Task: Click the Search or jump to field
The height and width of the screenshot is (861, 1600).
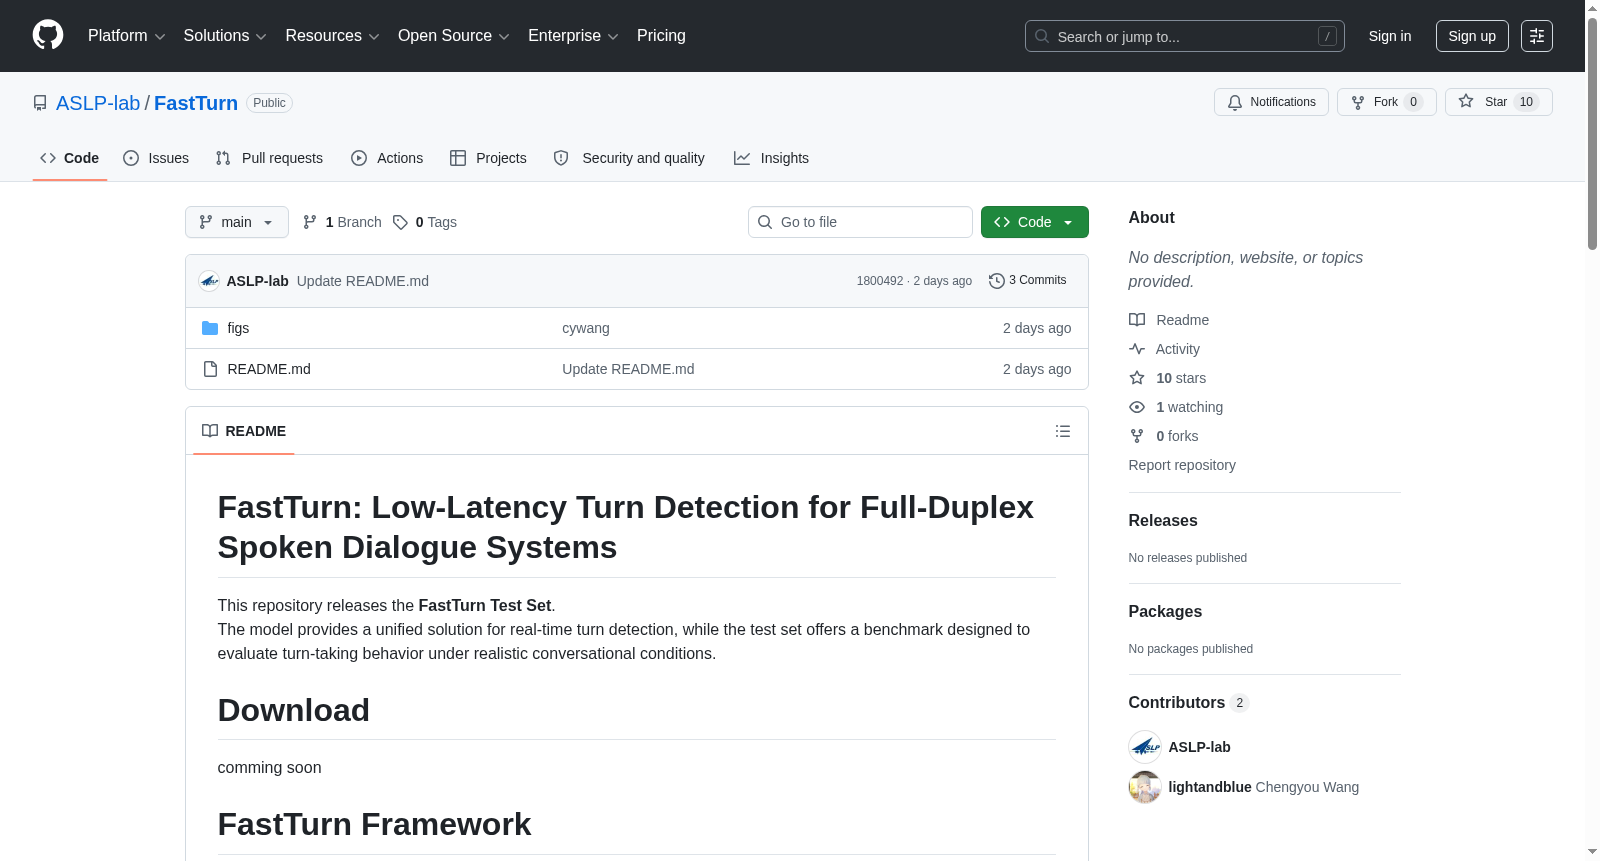Action: [x=1185, y=36]
